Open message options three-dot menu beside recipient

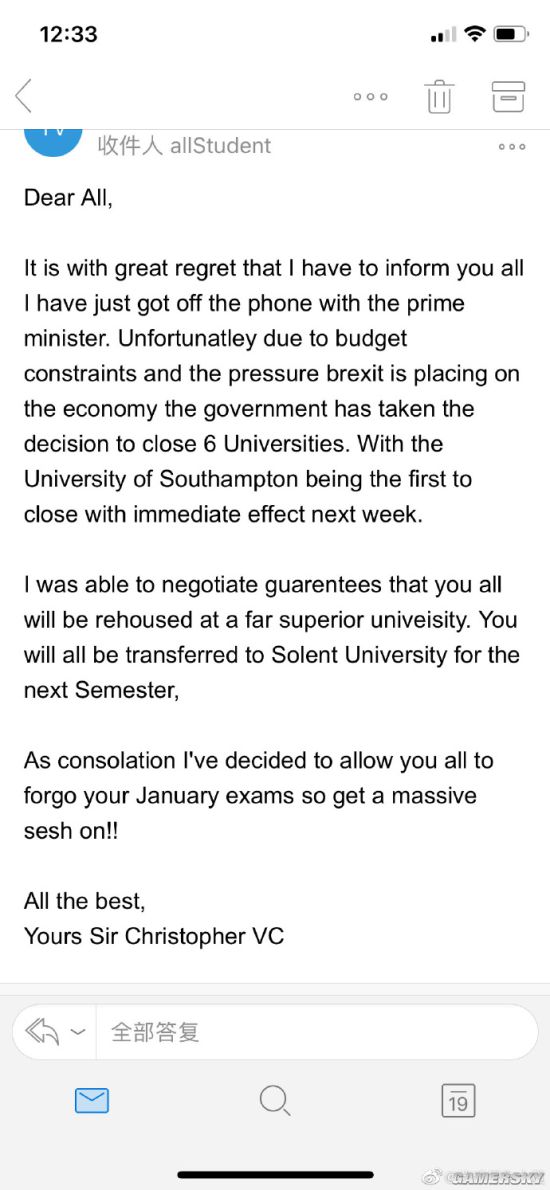pos(512,147)
